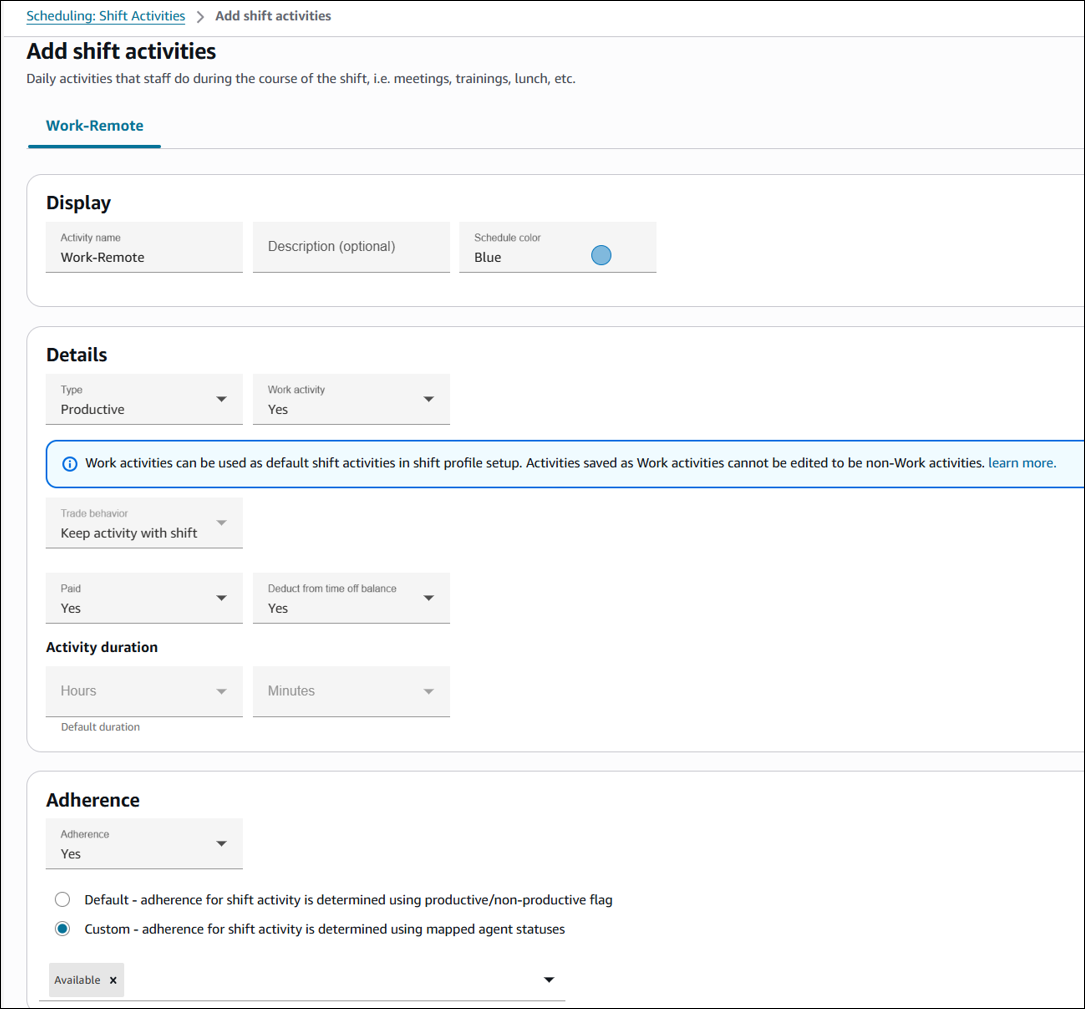The image size is (1085, 1009).
Task: Click the info icon in the work activities notice
Action: (70, 464)
